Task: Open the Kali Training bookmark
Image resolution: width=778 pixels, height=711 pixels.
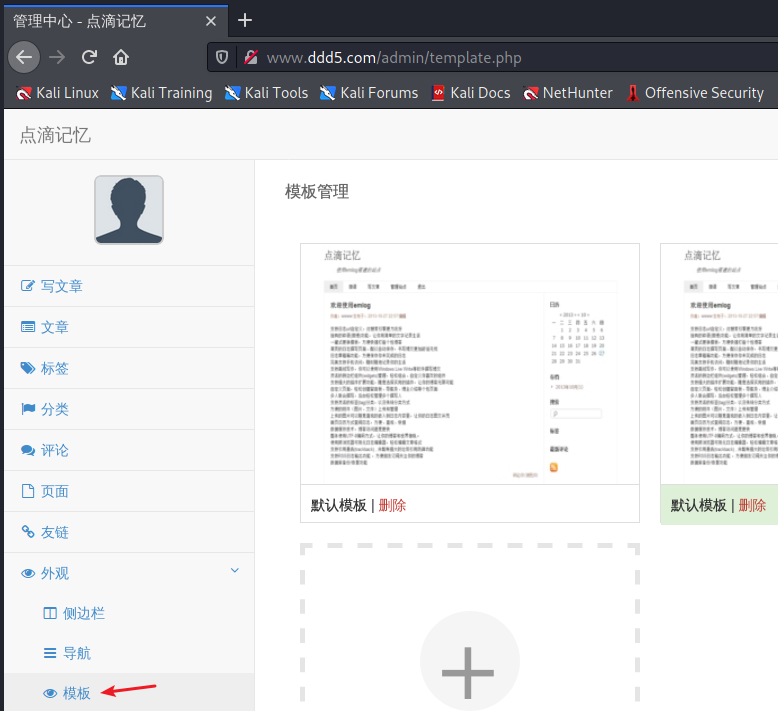Action: tap(161, 93)
